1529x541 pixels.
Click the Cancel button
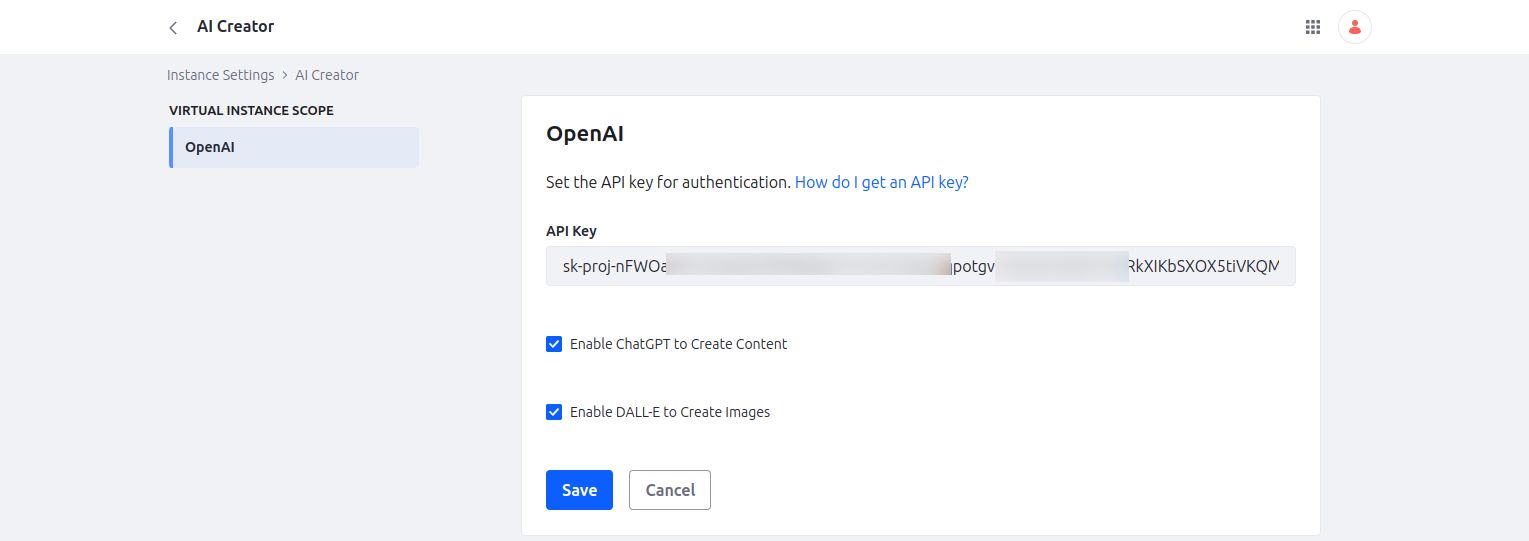[x=670, y=490]
